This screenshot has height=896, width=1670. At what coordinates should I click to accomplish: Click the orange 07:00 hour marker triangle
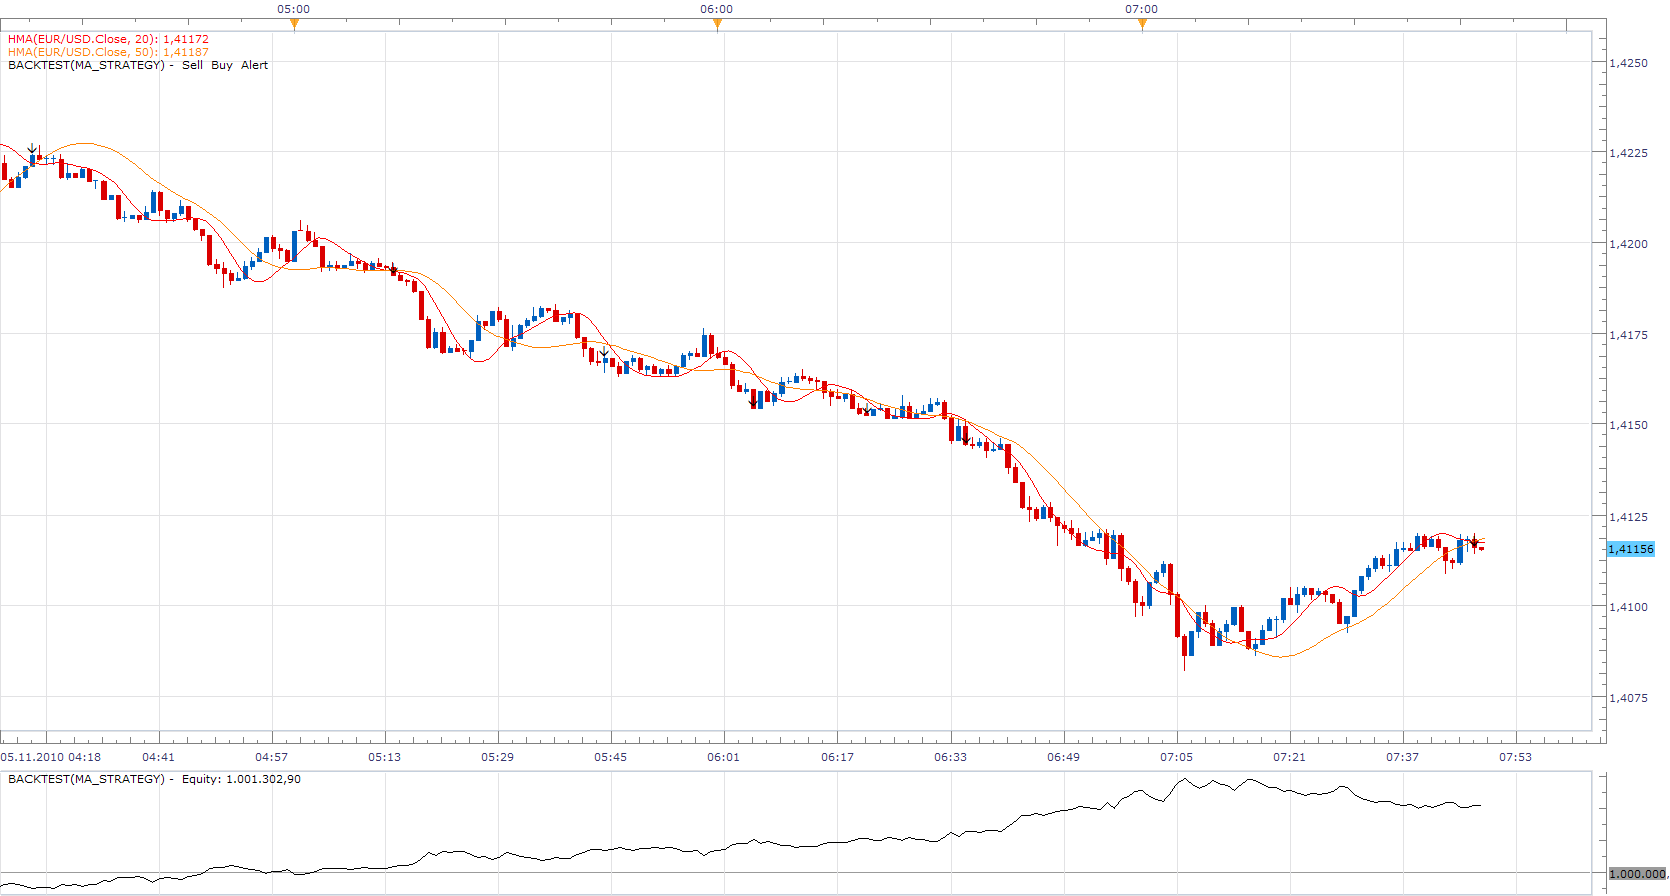(1142, 25)
